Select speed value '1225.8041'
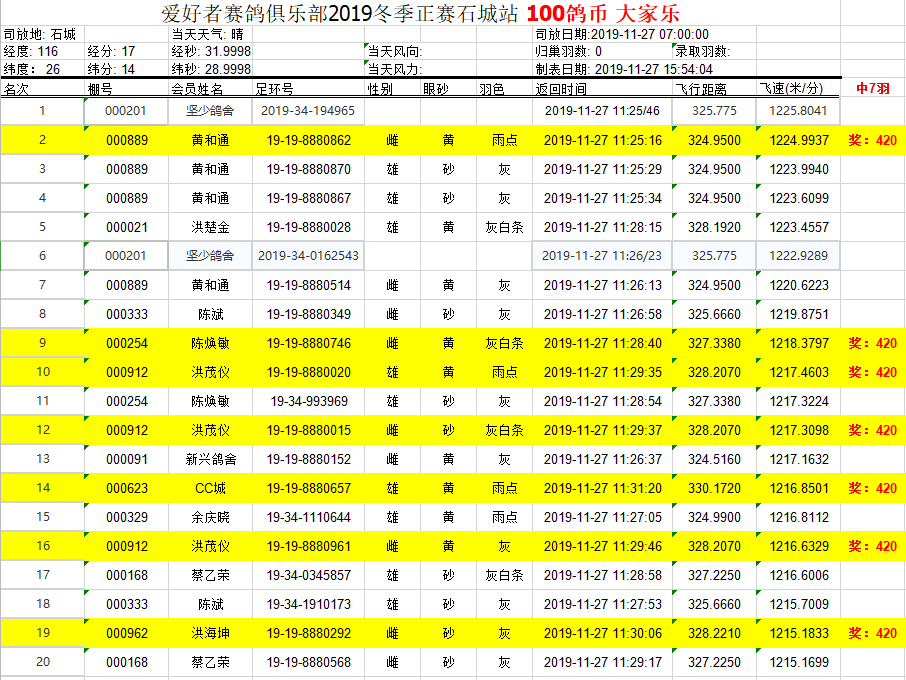The height and width of the screenshot is (680, 906). [x=798, y=110]
